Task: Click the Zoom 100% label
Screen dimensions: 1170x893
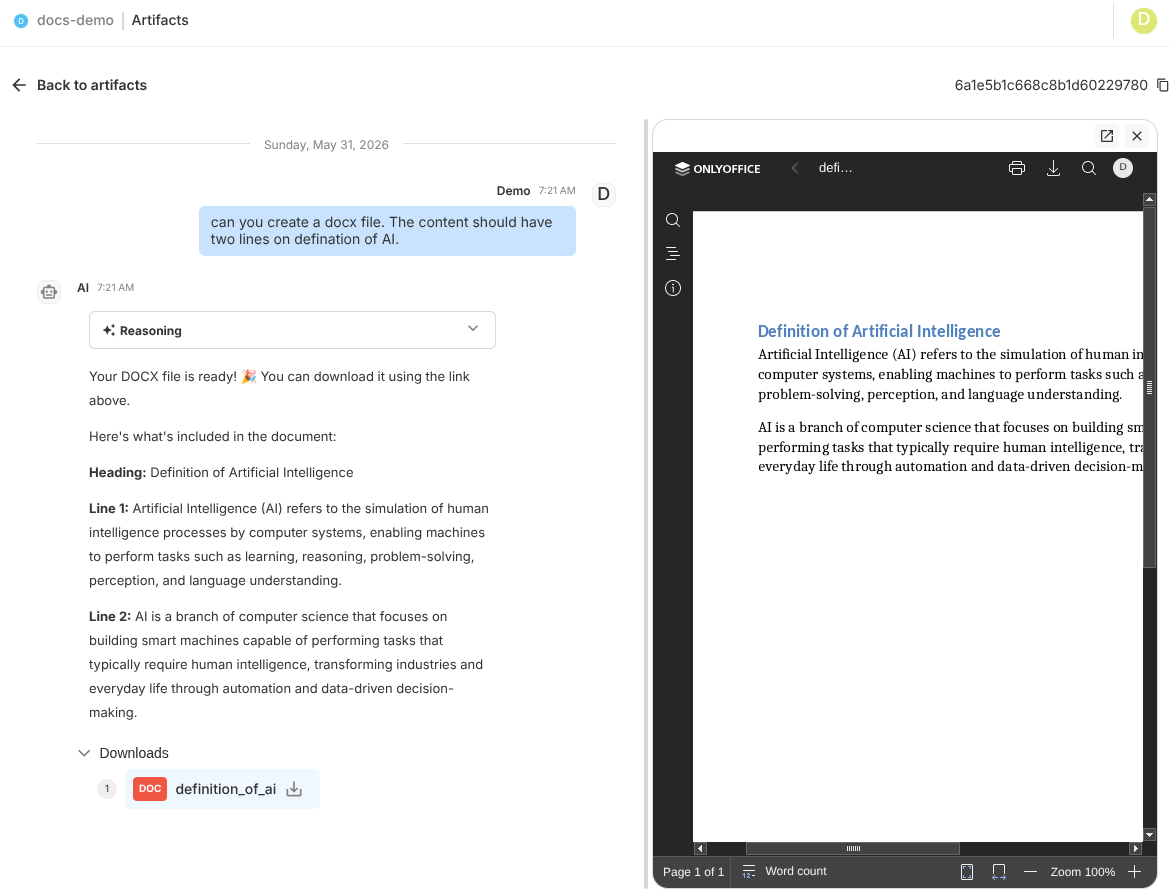Action: 1083,871
